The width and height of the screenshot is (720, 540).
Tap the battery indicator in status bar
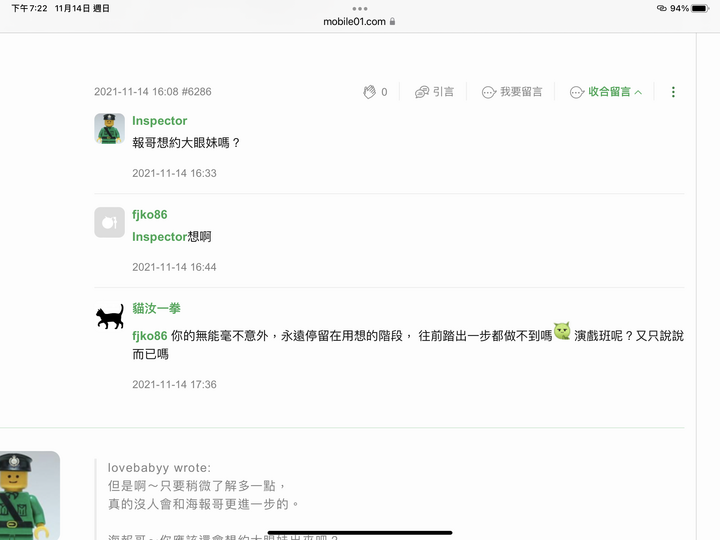point(700,8)
